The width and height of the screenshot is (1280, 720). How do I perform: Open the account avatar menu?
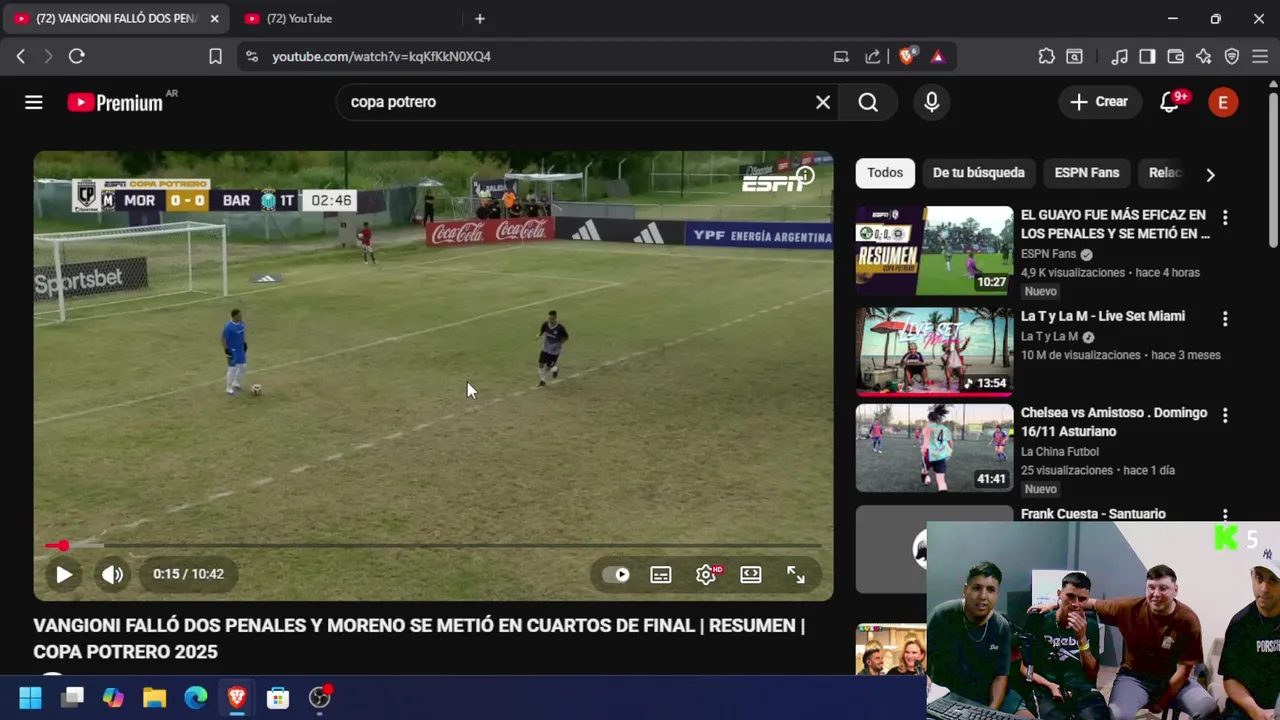[1223, 102]
